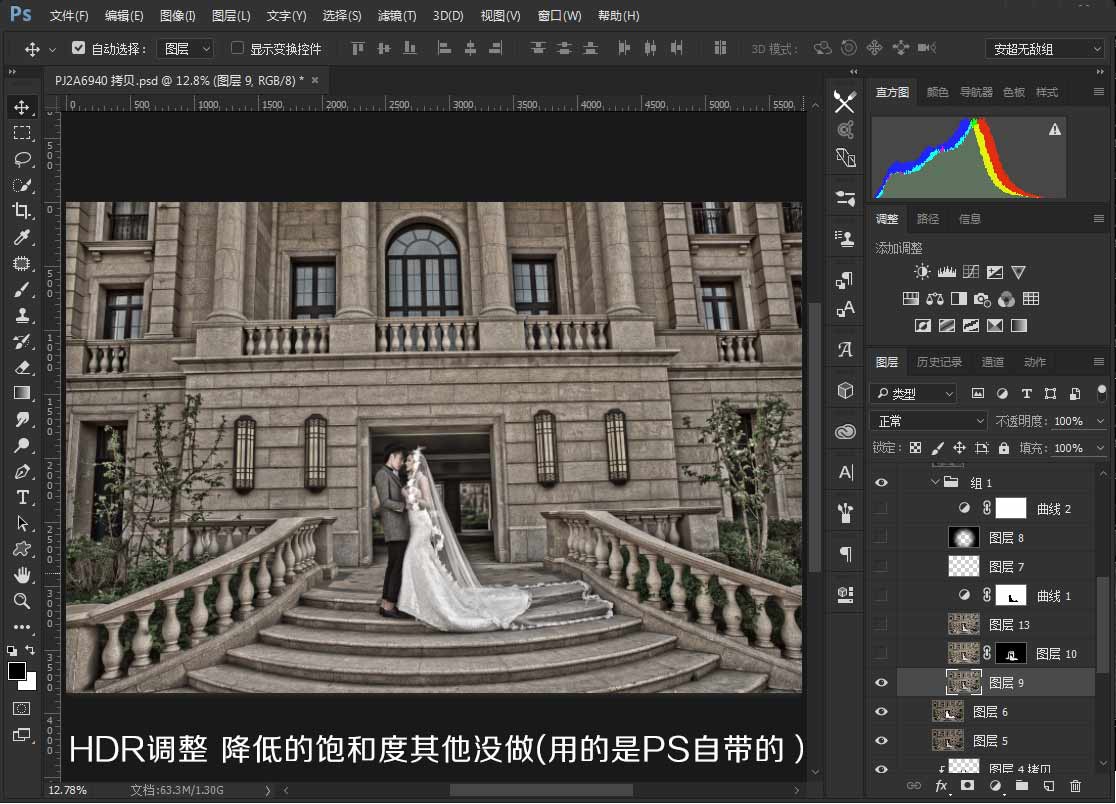The height and width of the screenshot is (804, 1116).
Task: Hide the 图层 9 layer visibility
Action: [x=881, y=682]
